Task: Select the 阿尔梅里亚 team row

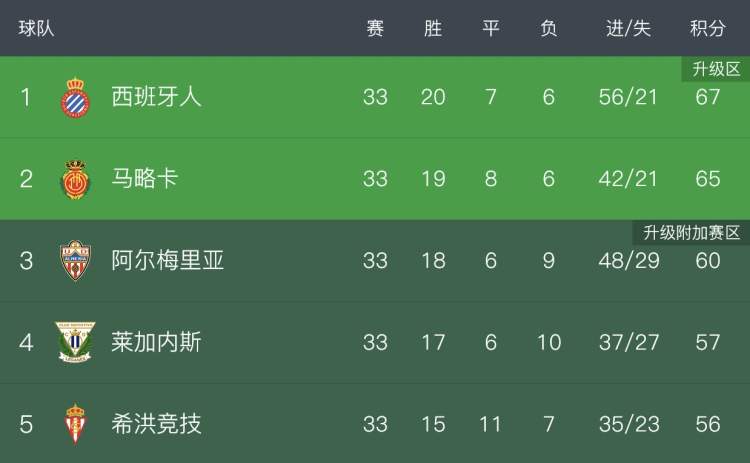Action: 375,261
